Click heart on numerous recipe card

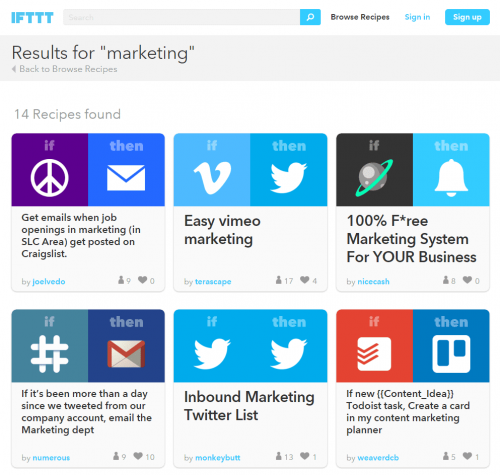pos(138,456)
